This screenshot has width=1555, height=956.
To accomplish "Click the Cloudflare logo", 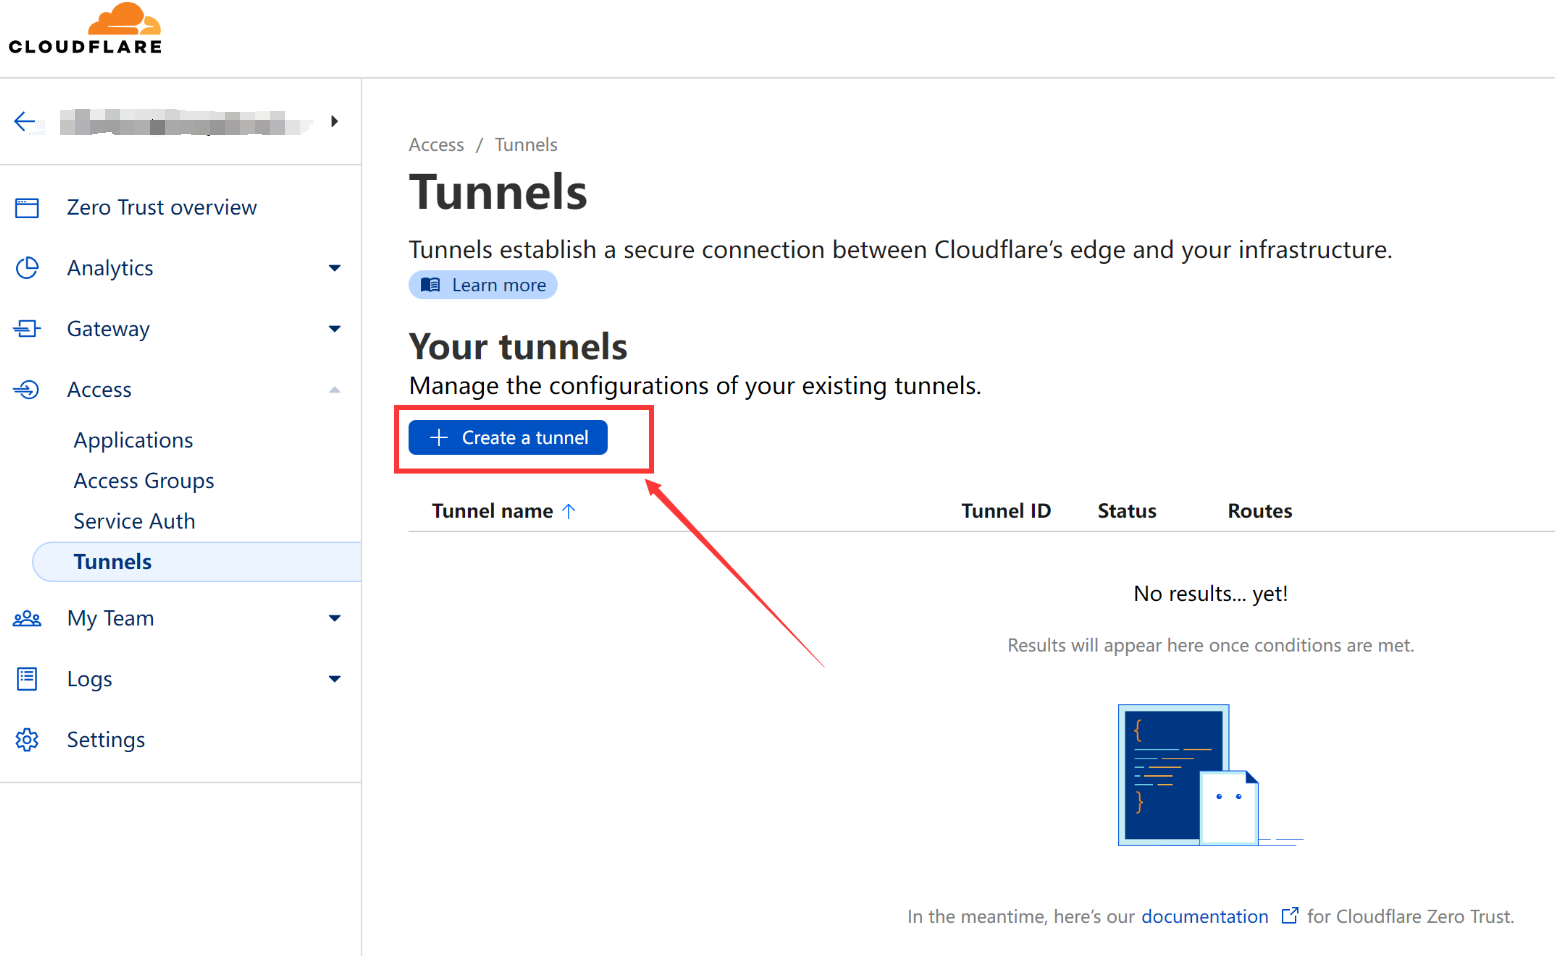I will click(x=85, y=29).
